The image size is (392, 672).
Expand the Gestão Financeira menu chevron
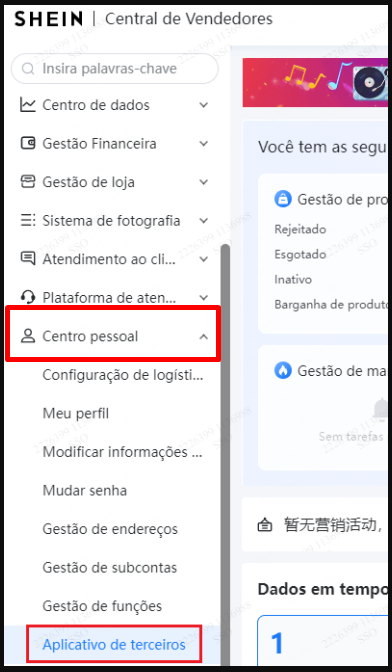click(x=204, y=144)
